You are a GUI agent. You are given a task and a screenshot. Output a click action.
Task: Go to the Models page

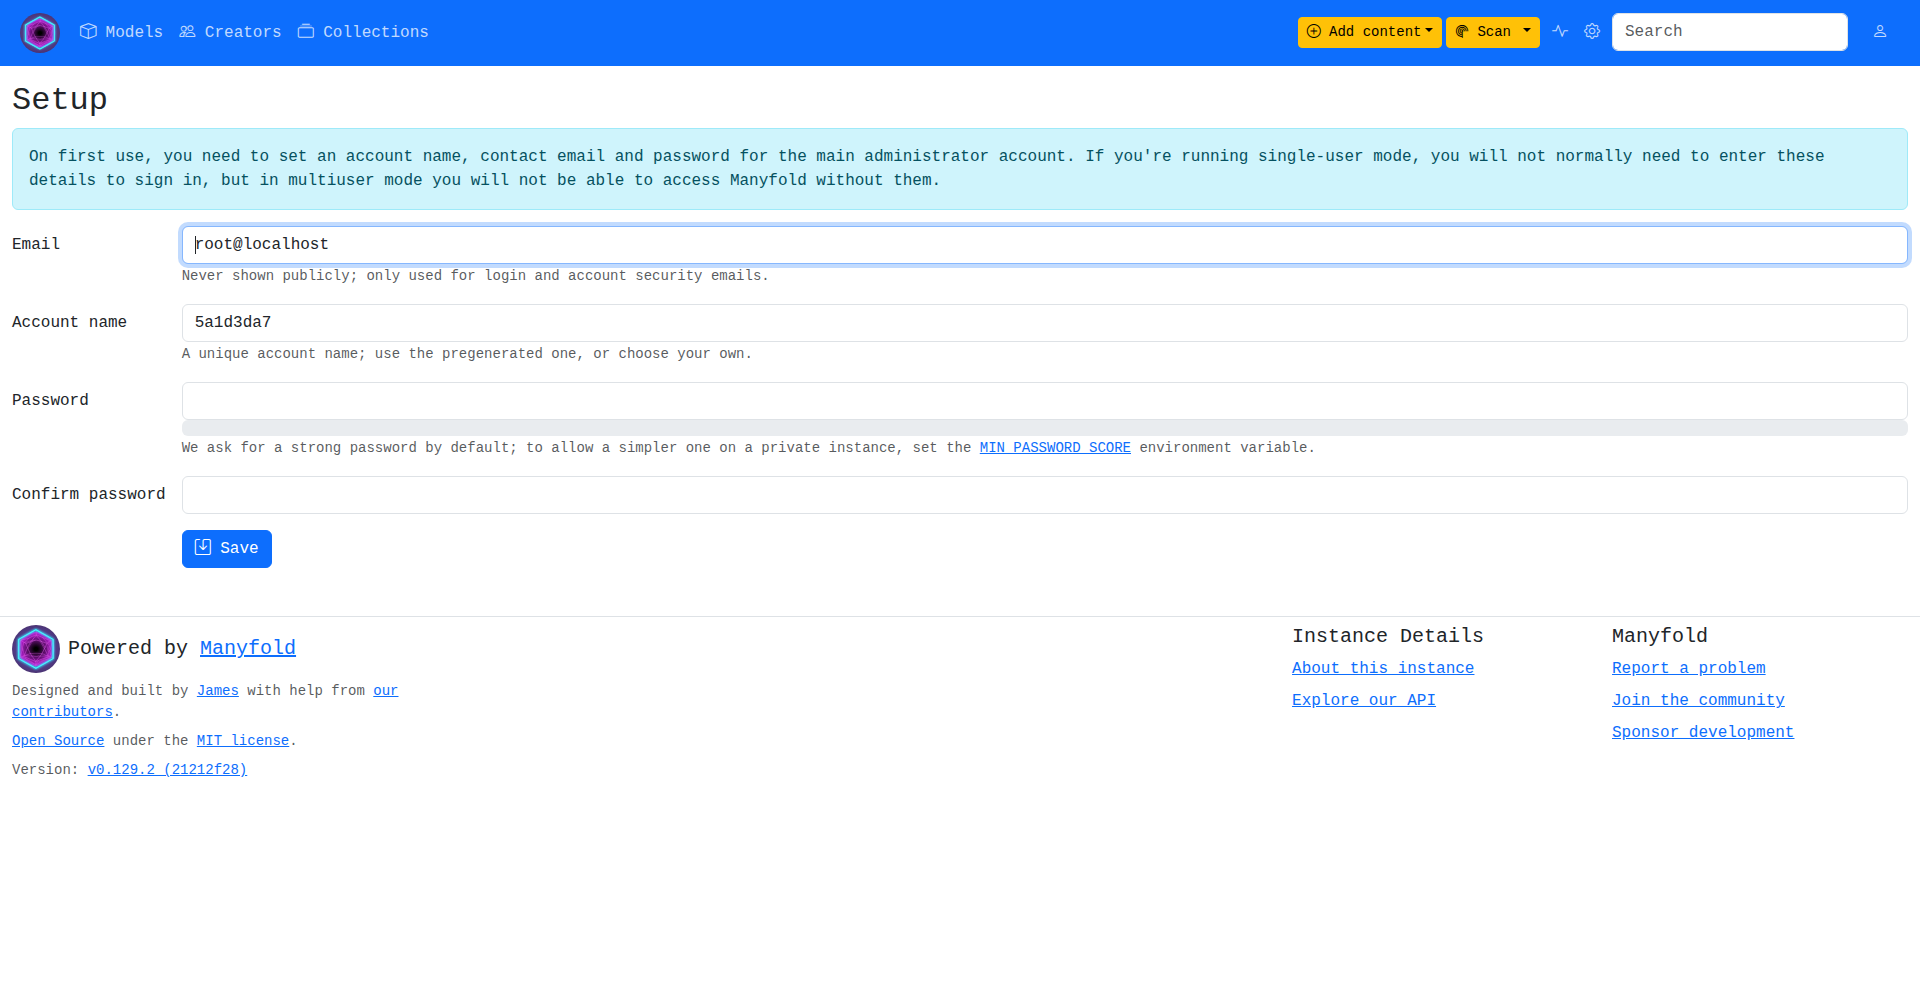121,32
